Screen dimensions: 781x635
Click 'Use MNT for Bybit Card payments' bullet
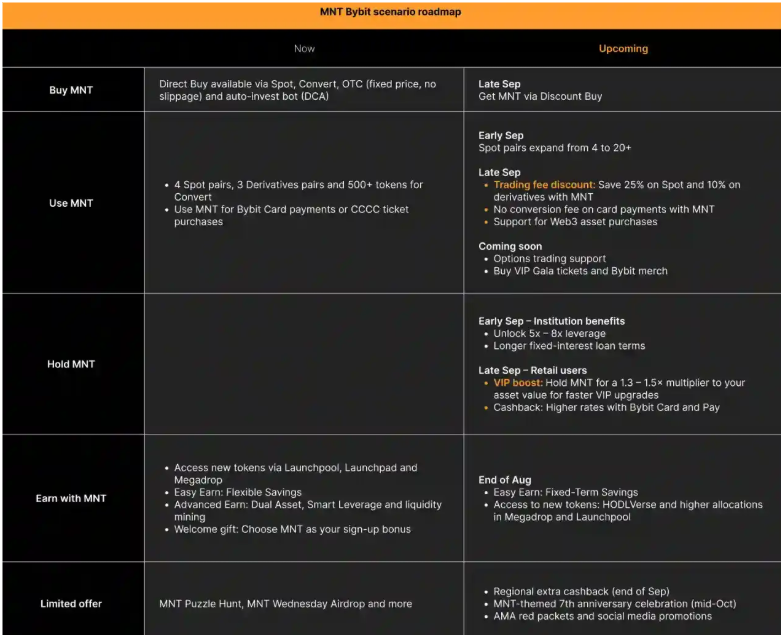(x=291, y=216)
